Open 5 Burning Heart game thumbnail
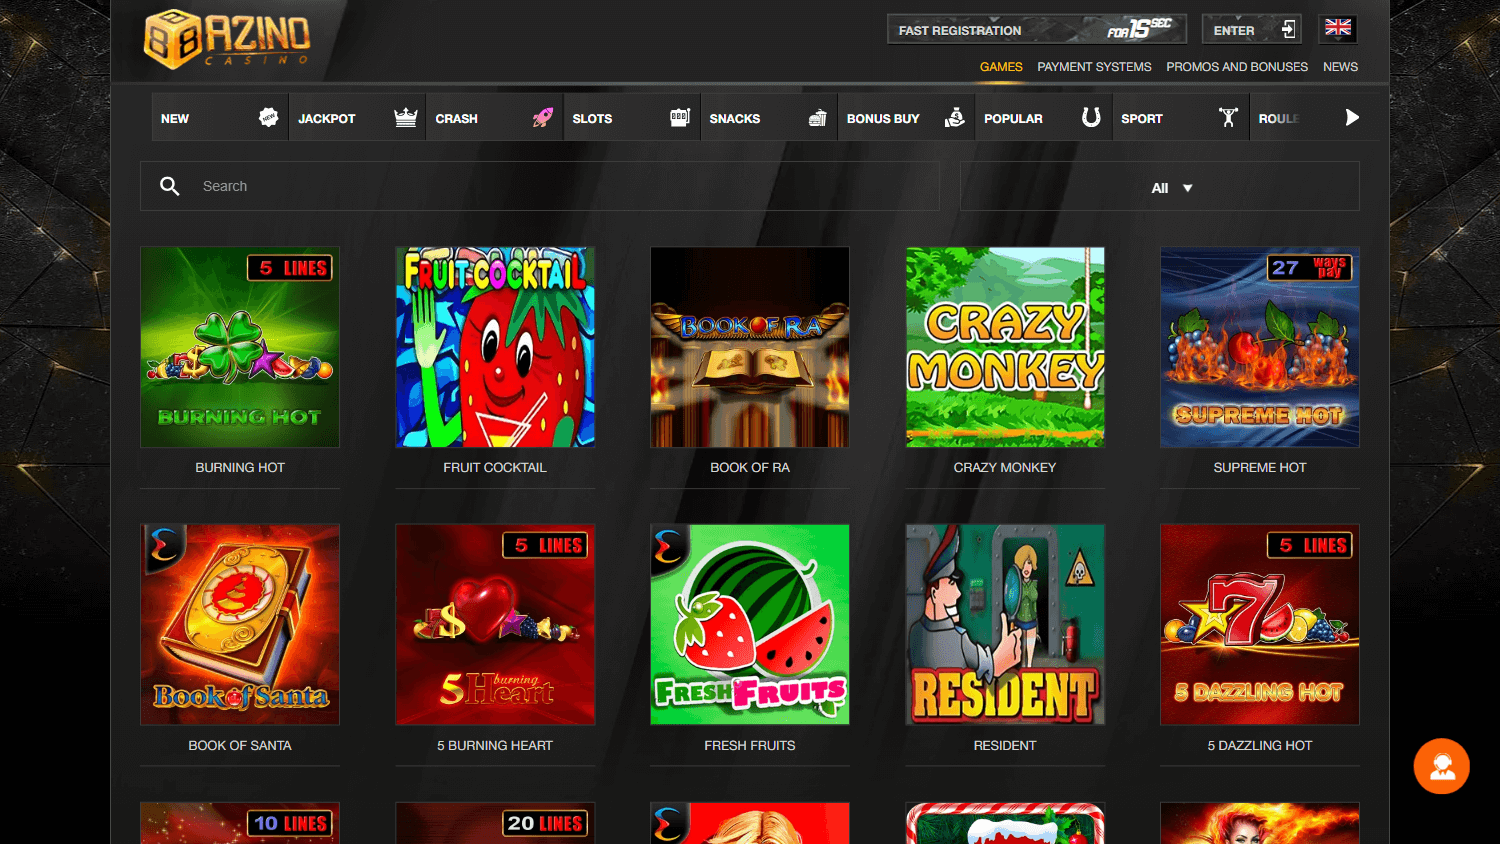 [x=495, y=624]
